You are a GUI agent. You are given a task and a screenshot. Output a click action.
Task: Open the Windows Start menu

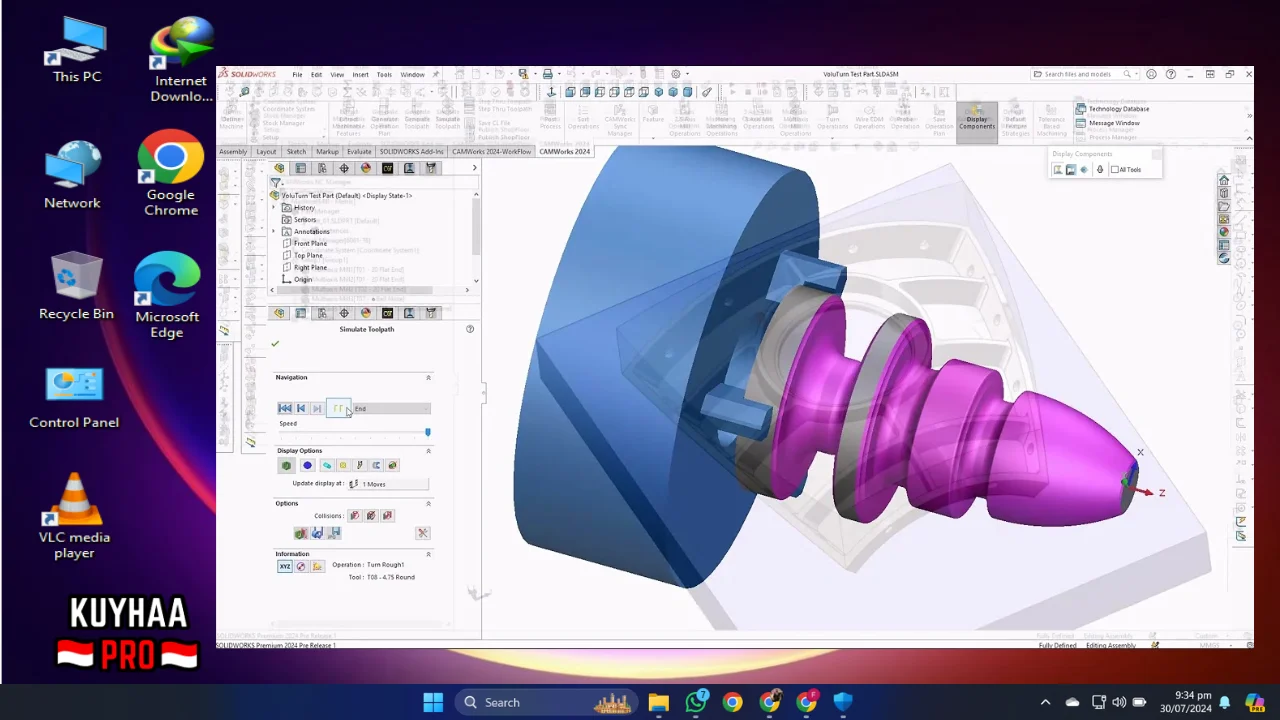(x=433, y=702)
